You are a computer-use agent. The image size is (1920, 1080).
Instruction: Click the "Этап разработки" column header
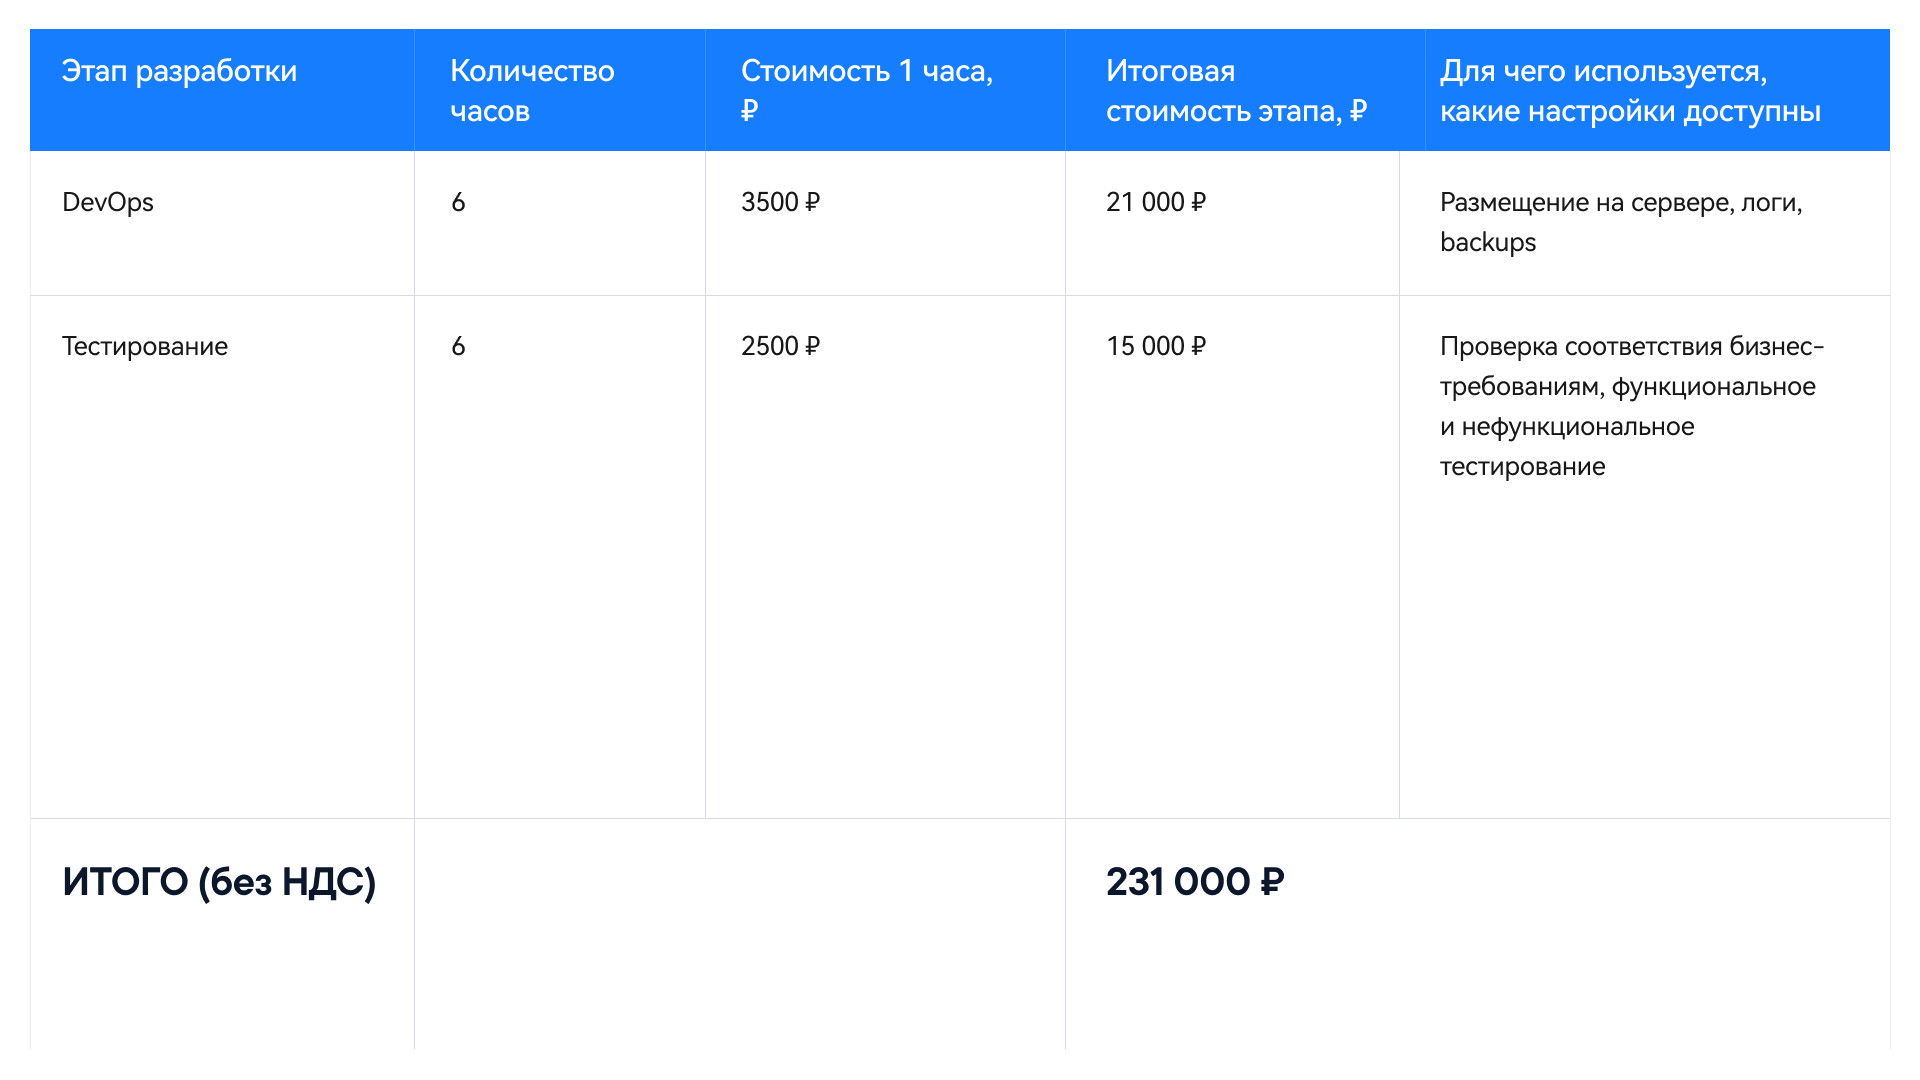click(179, 71)
